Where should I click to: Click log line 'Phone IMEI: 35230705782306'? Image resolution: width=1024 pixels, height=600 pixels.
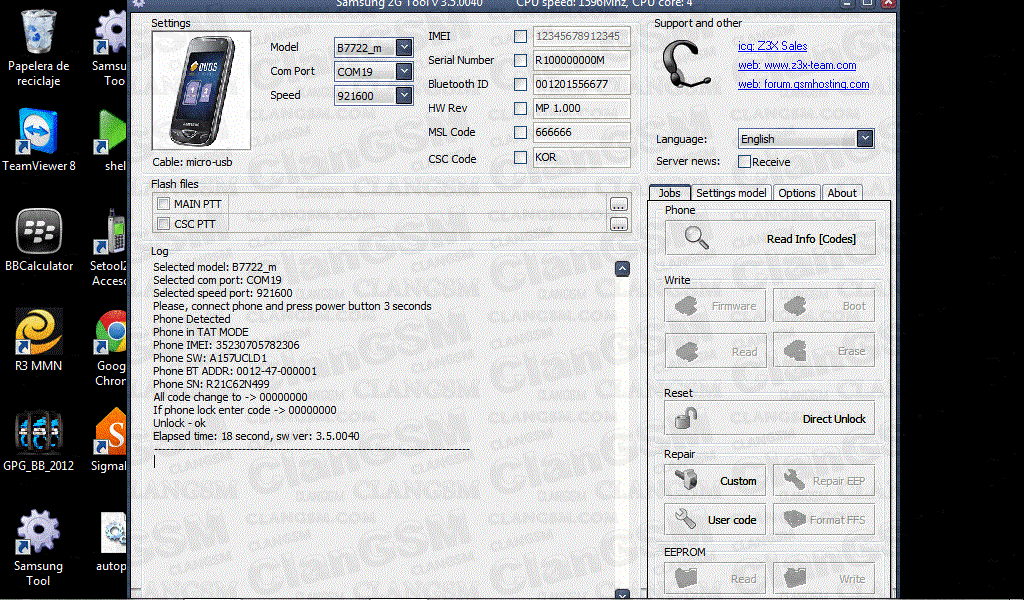point(226,345)
